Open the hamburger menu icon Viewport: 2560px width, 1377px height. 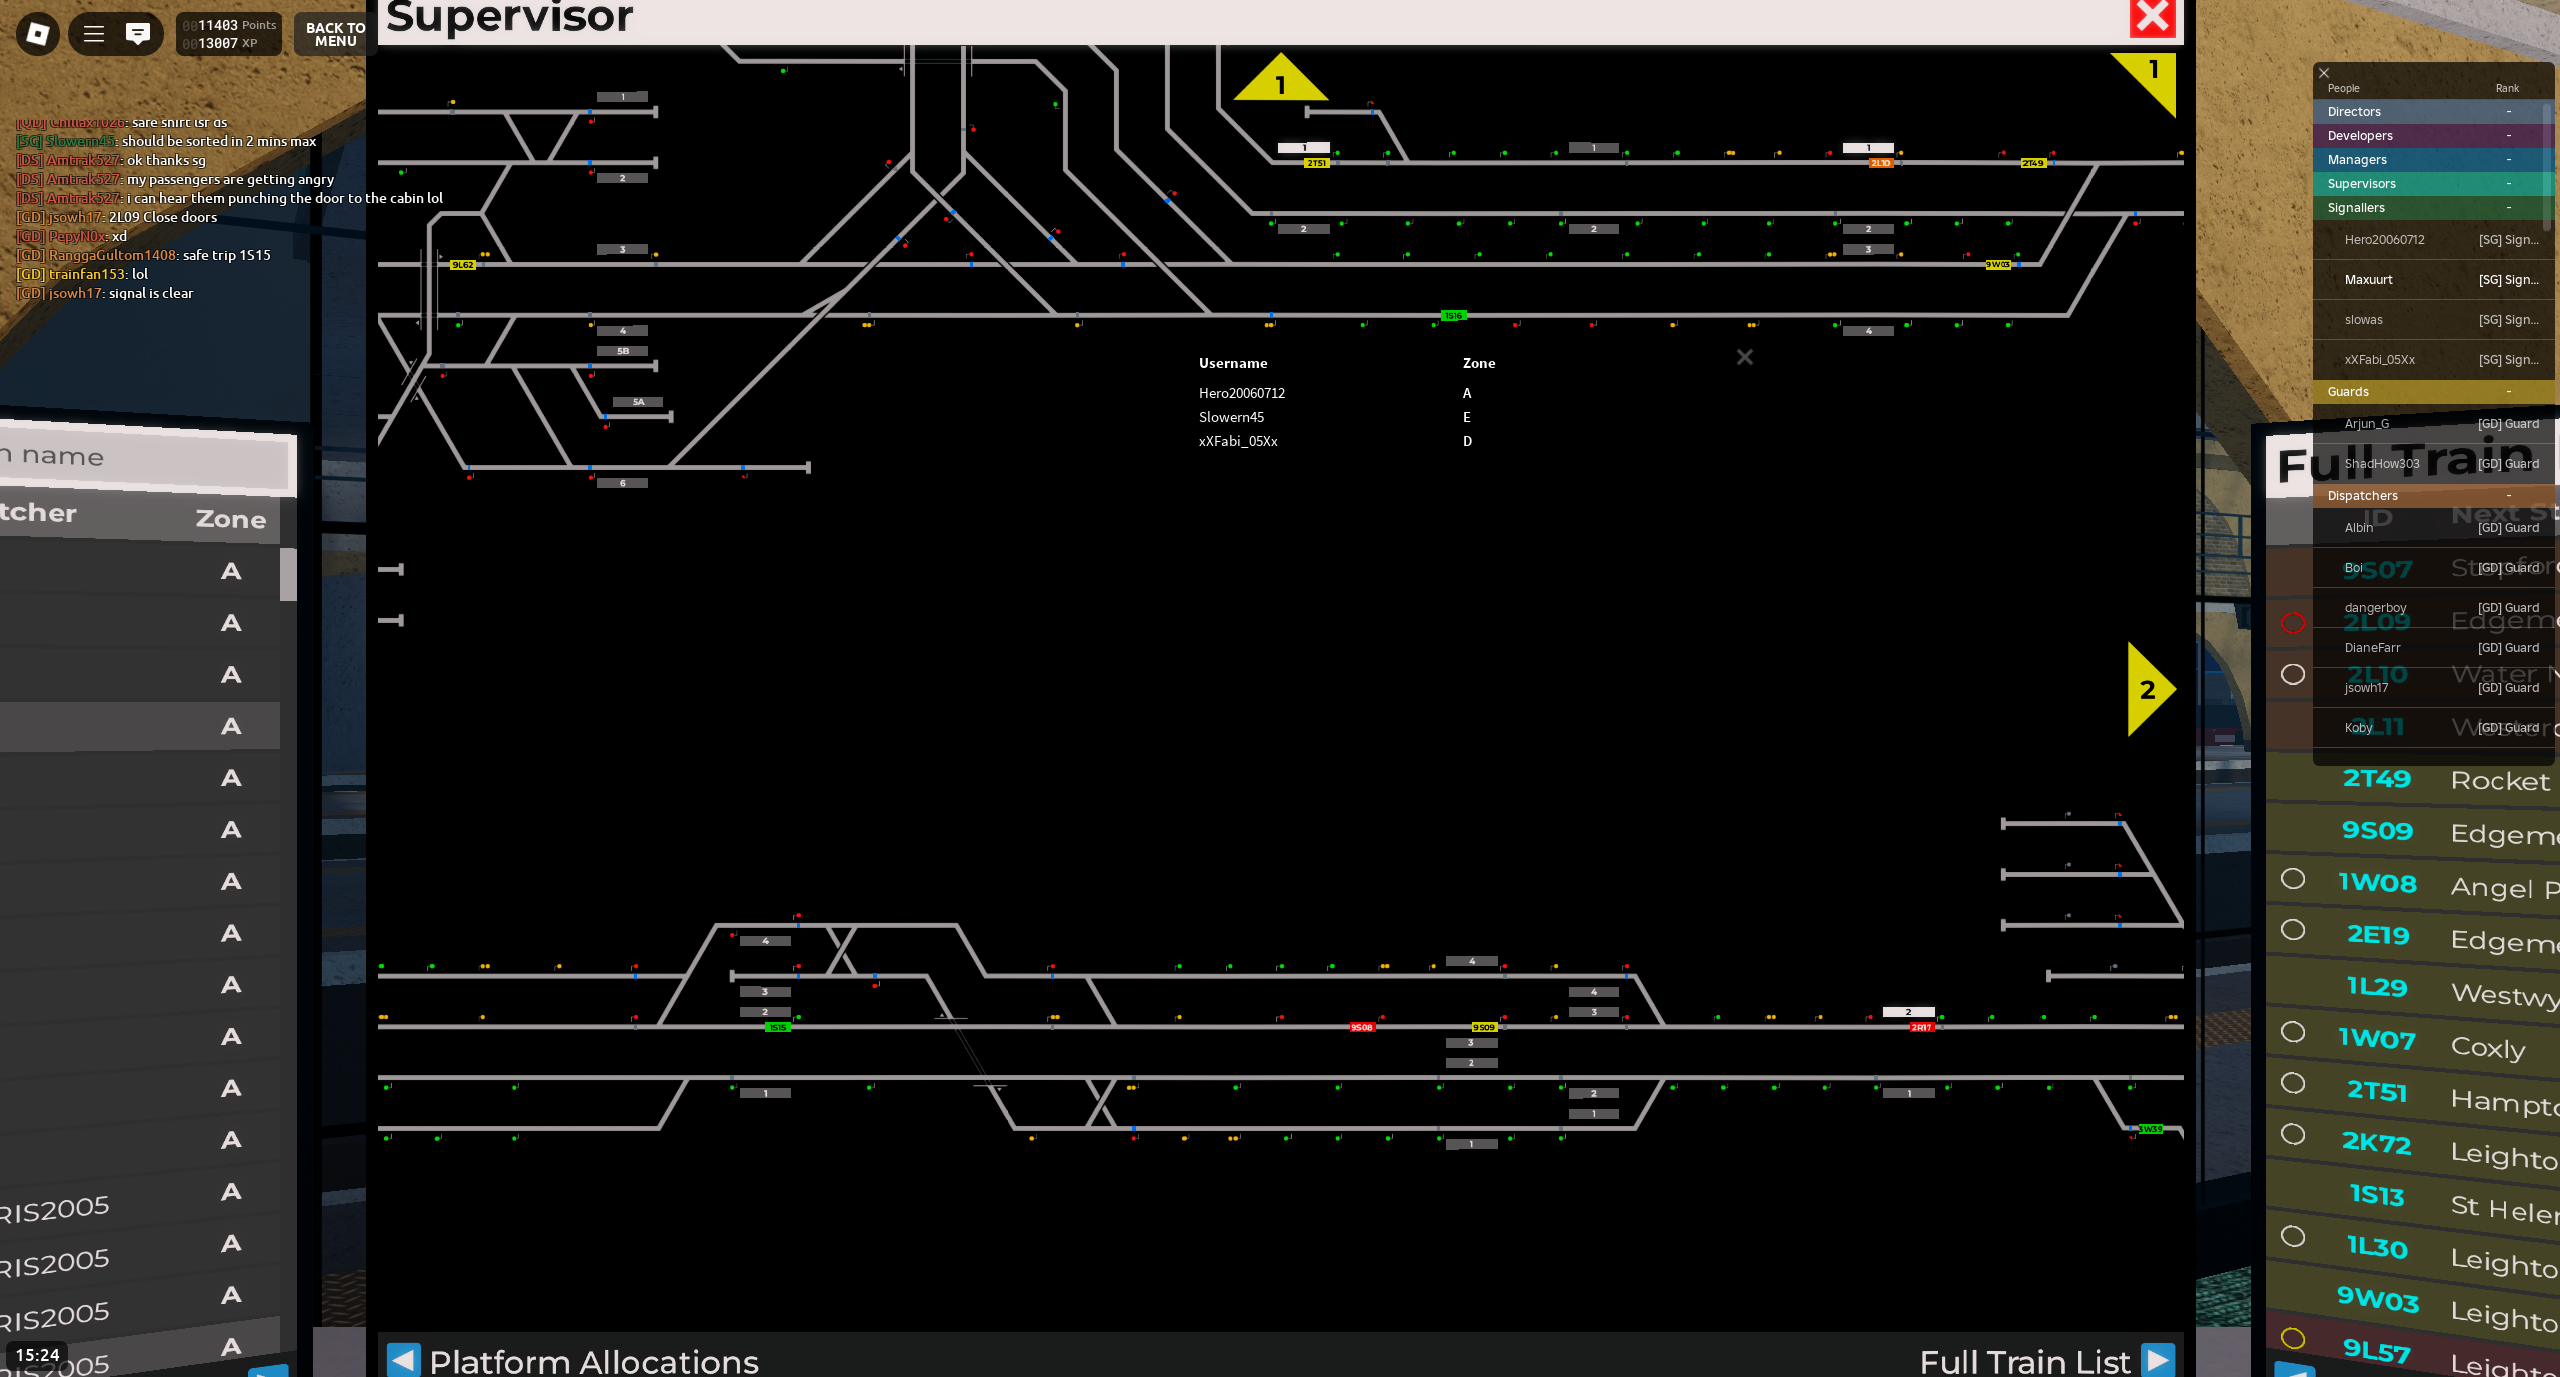94,34
